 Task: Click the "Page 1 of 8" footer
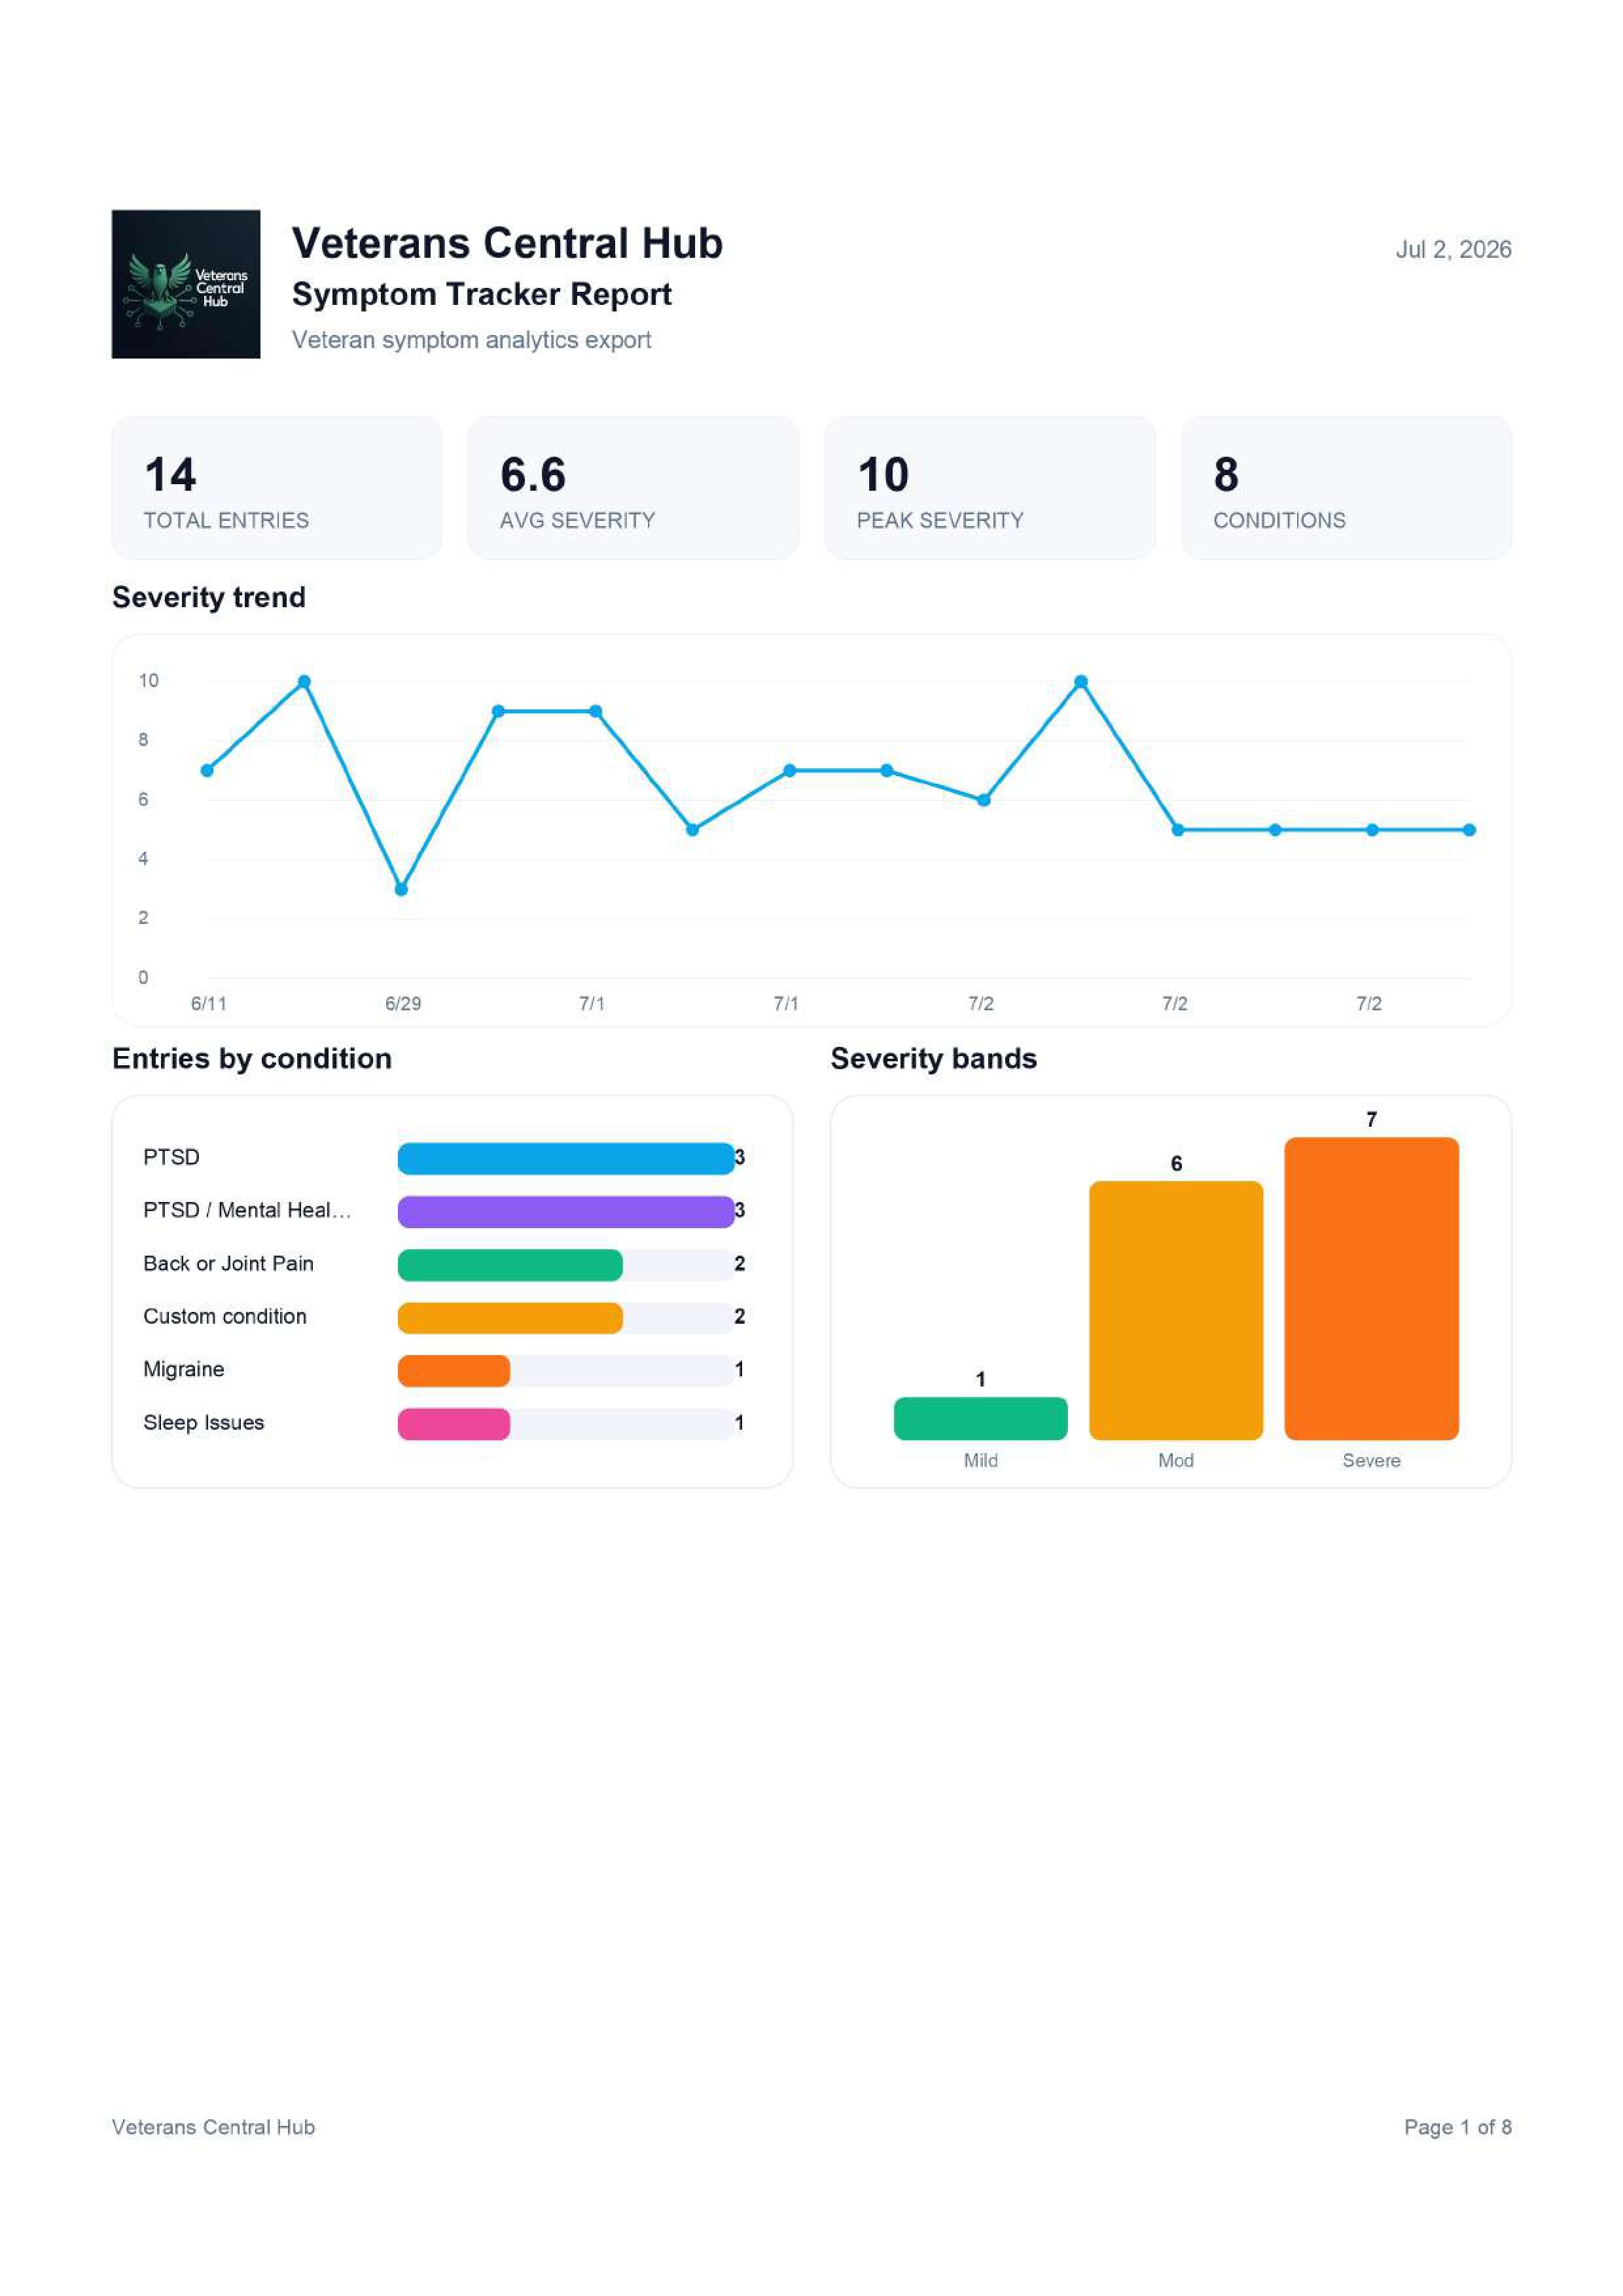click(x=1457, y=2127)
